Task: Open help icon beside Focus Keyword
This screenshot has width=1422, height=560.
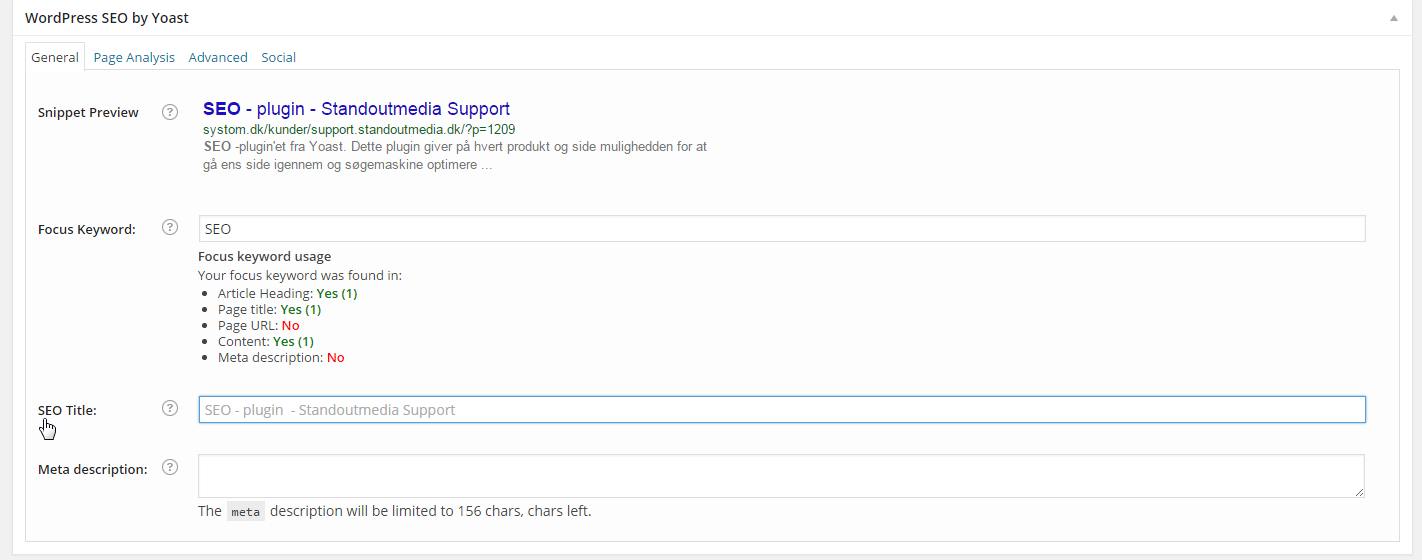Action: (170, 228)
